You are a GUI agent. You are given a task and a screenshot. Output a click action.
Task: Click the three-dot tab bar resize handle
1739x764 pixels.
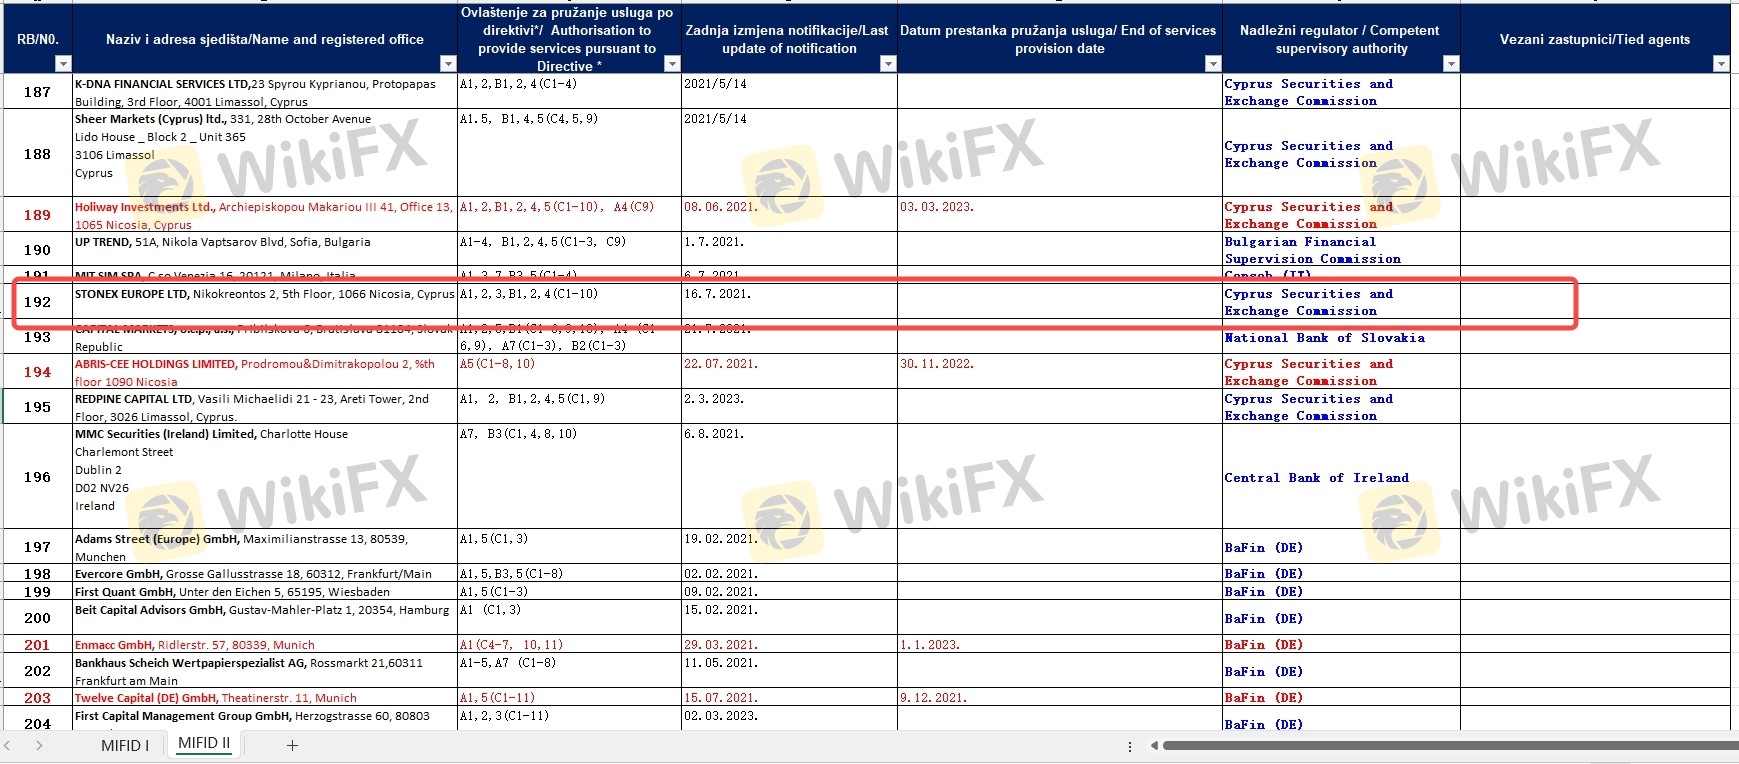tap(1130, 746)
